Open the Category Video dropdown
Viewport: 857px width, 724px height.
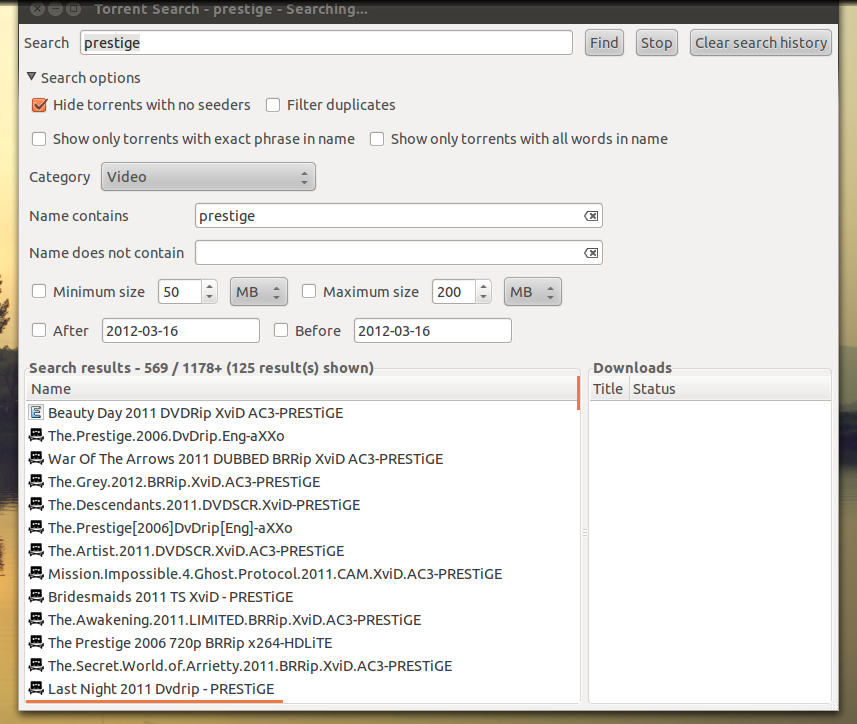(x=208, y=176)
